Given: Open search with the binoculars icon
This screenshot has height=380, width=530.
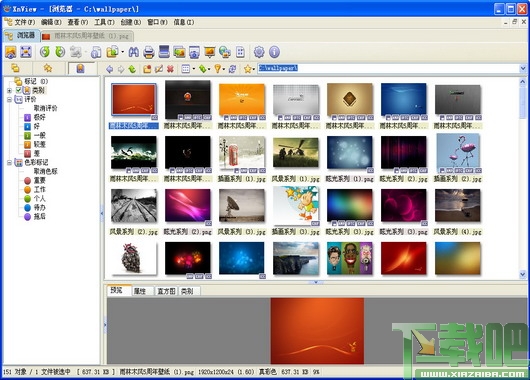Looking at the screenshot, I should 134,52.
